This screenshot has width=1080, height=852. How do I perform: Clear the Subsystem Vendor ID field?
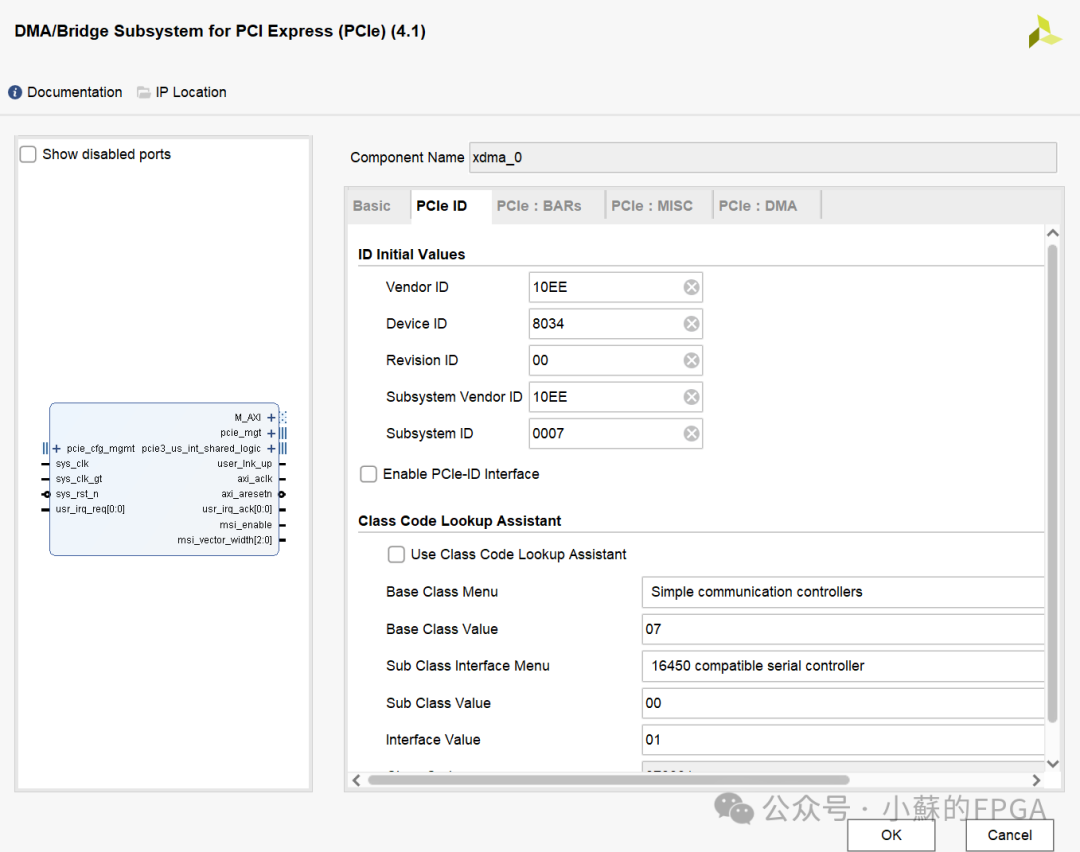[692, 397]
